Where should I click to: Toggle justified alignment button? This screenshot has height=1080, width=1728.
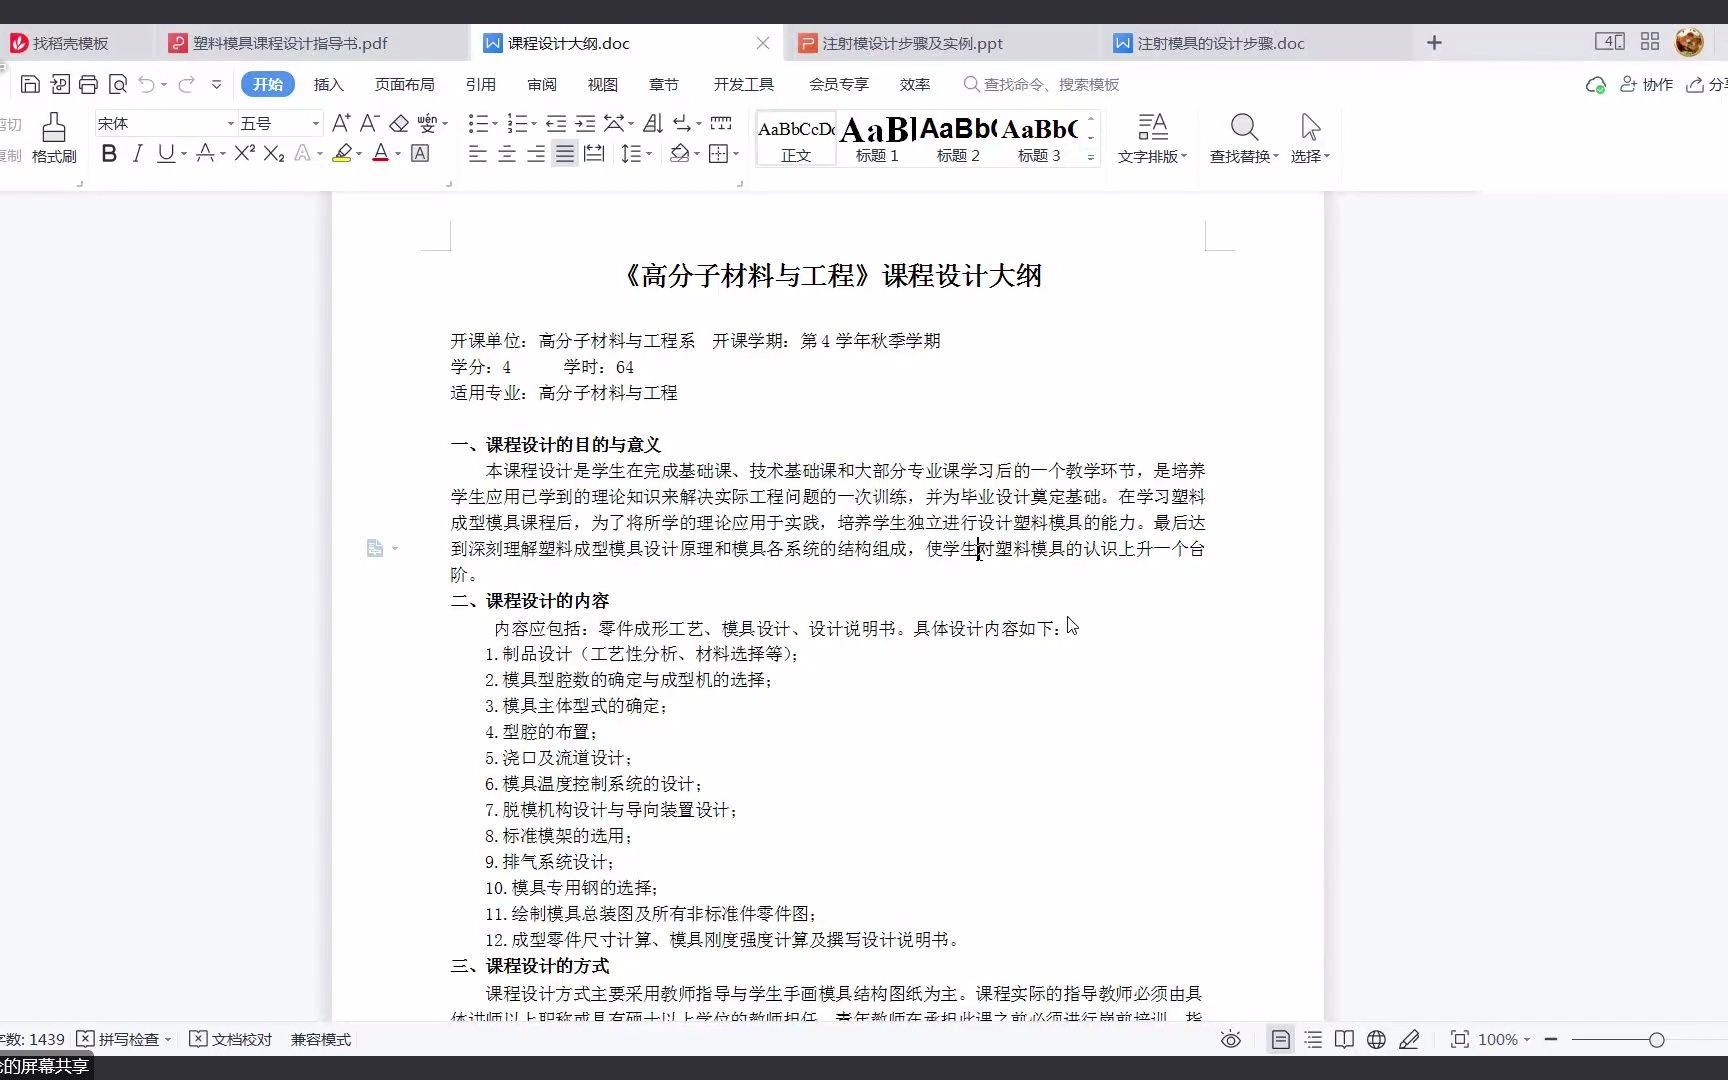coord(565,153)
